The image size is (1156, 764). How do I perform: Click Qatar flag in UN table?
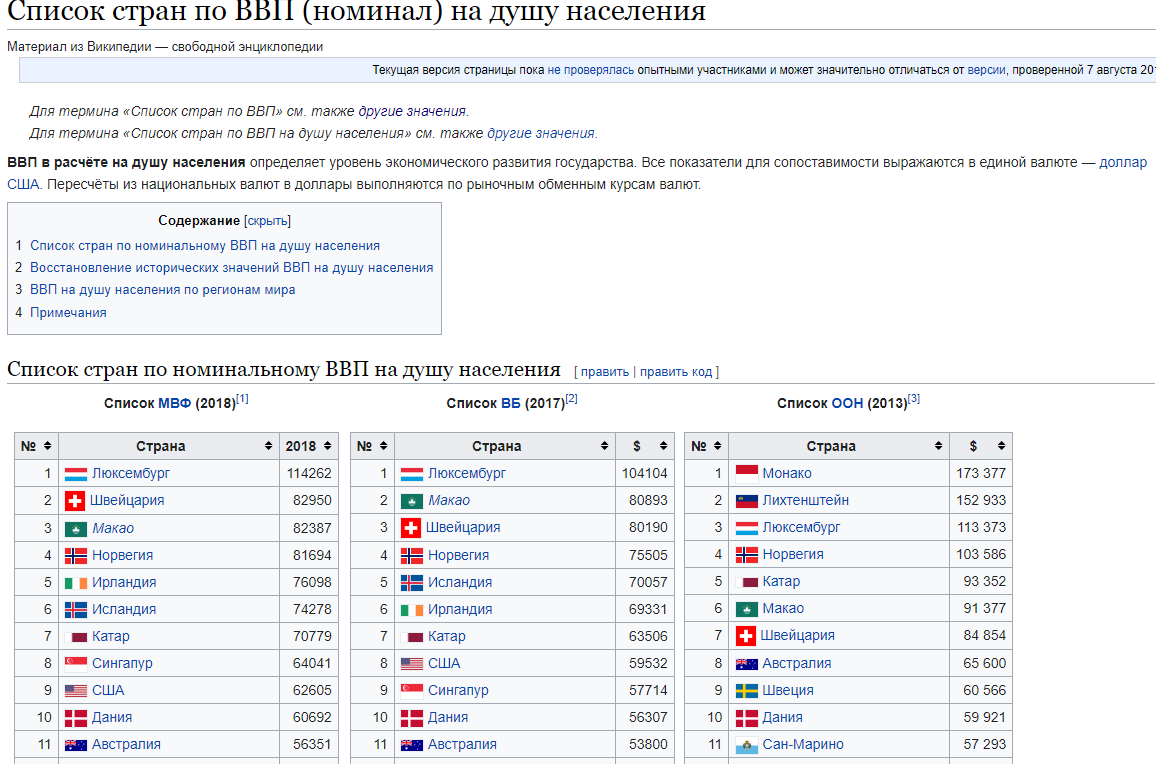click(x=747, y=582)
